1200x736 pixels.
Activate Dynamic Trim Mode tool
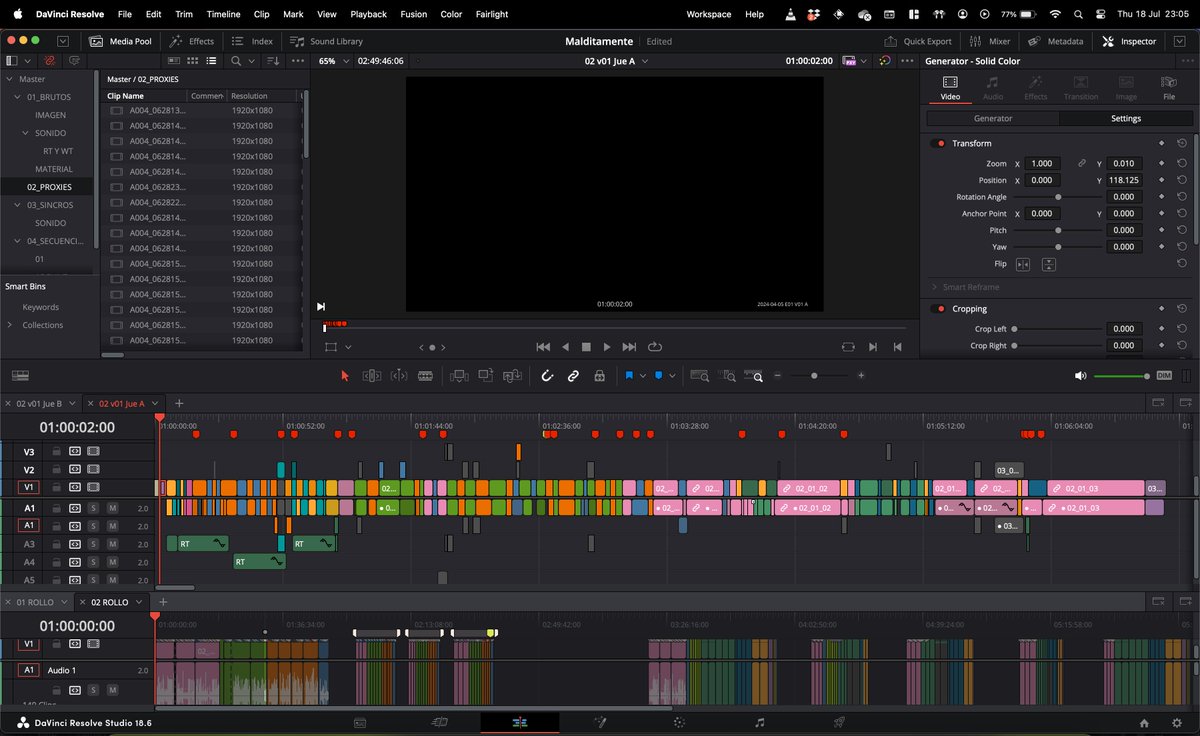(398, 376)
